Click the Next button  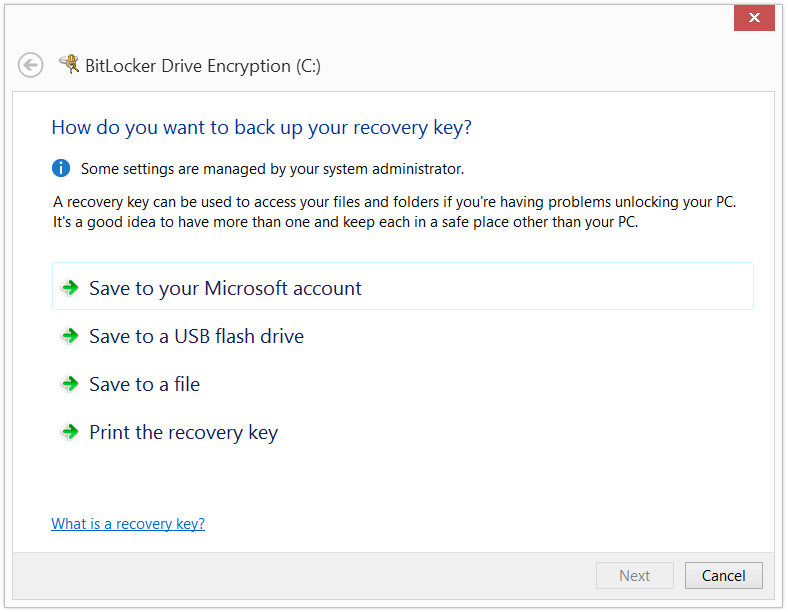tap(634, 575)
